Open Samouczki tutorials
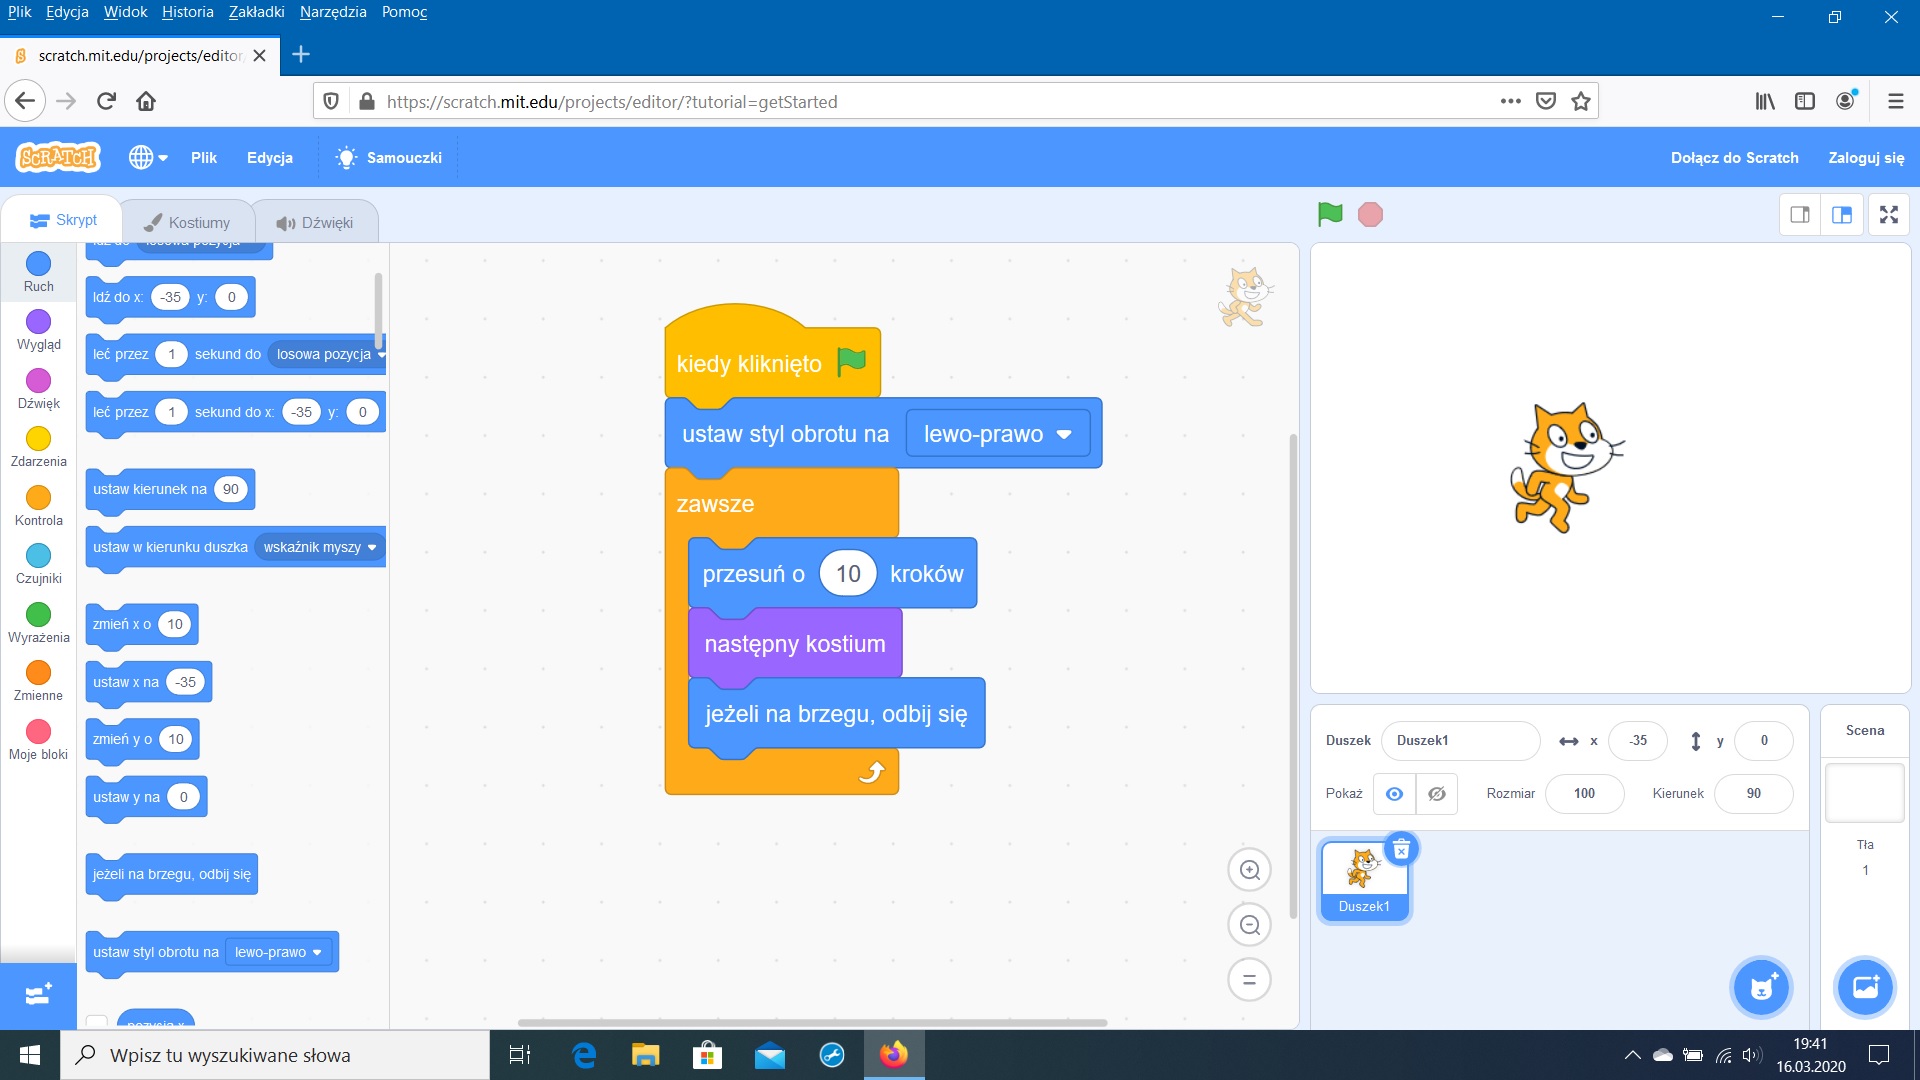 (389, 157)
